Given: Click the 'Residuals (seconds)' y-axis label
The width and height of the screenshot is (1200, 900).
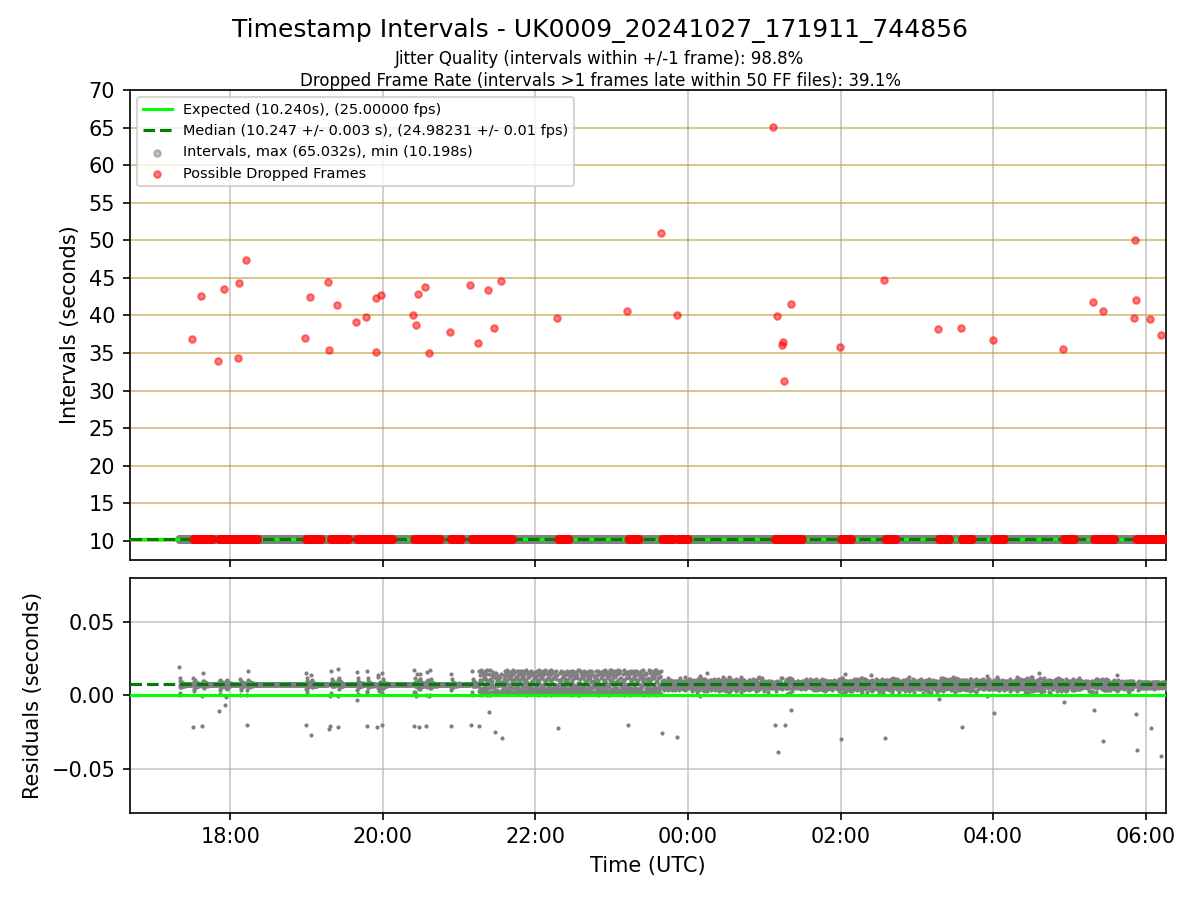Looking at the screenshot, I should [x=32, y=696].
